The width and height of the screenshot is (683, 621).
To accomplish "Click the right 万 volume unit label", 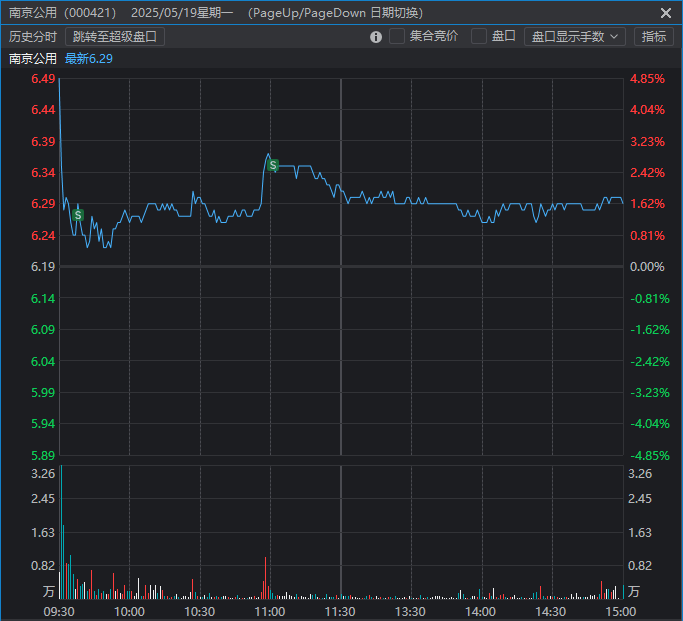I will 634,592.
